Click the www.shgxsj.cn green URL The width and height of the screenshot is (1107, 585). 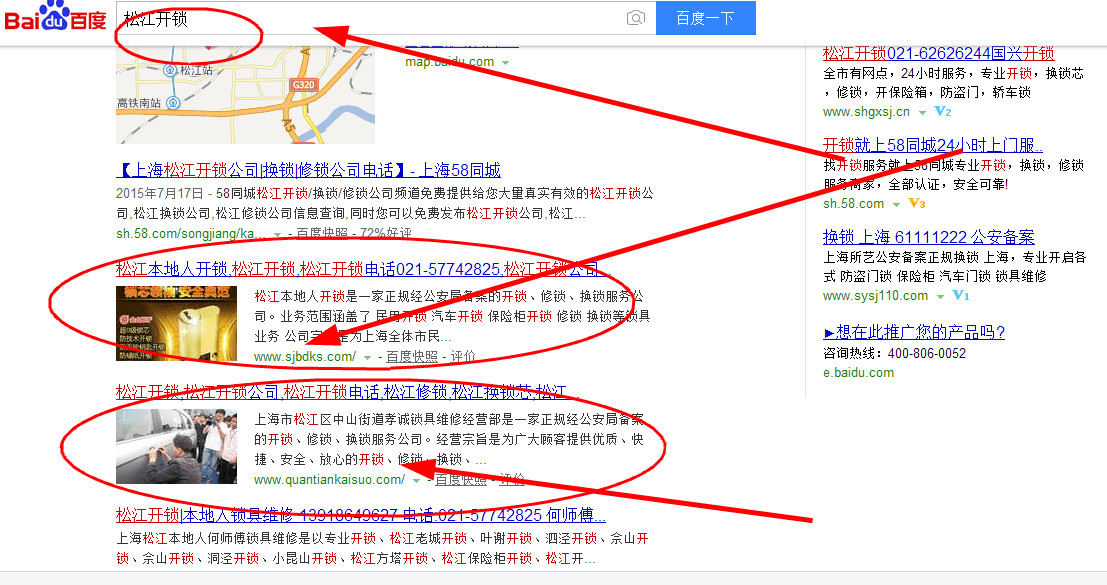click(866, 111)
